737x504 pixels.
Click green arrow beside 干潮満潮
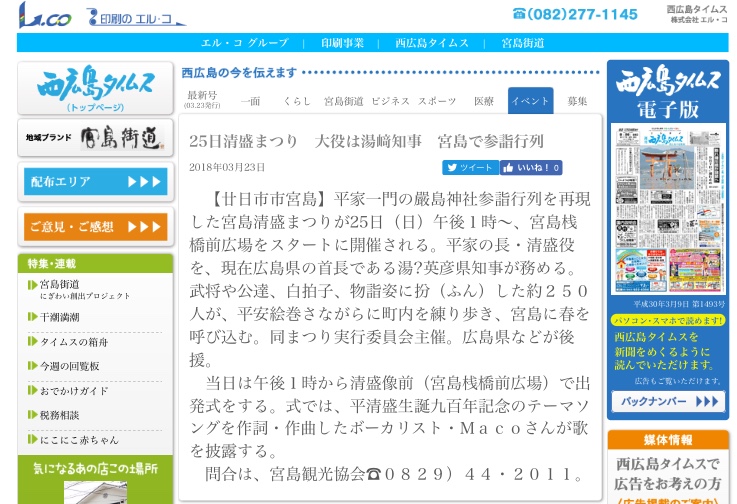[32, 317]
